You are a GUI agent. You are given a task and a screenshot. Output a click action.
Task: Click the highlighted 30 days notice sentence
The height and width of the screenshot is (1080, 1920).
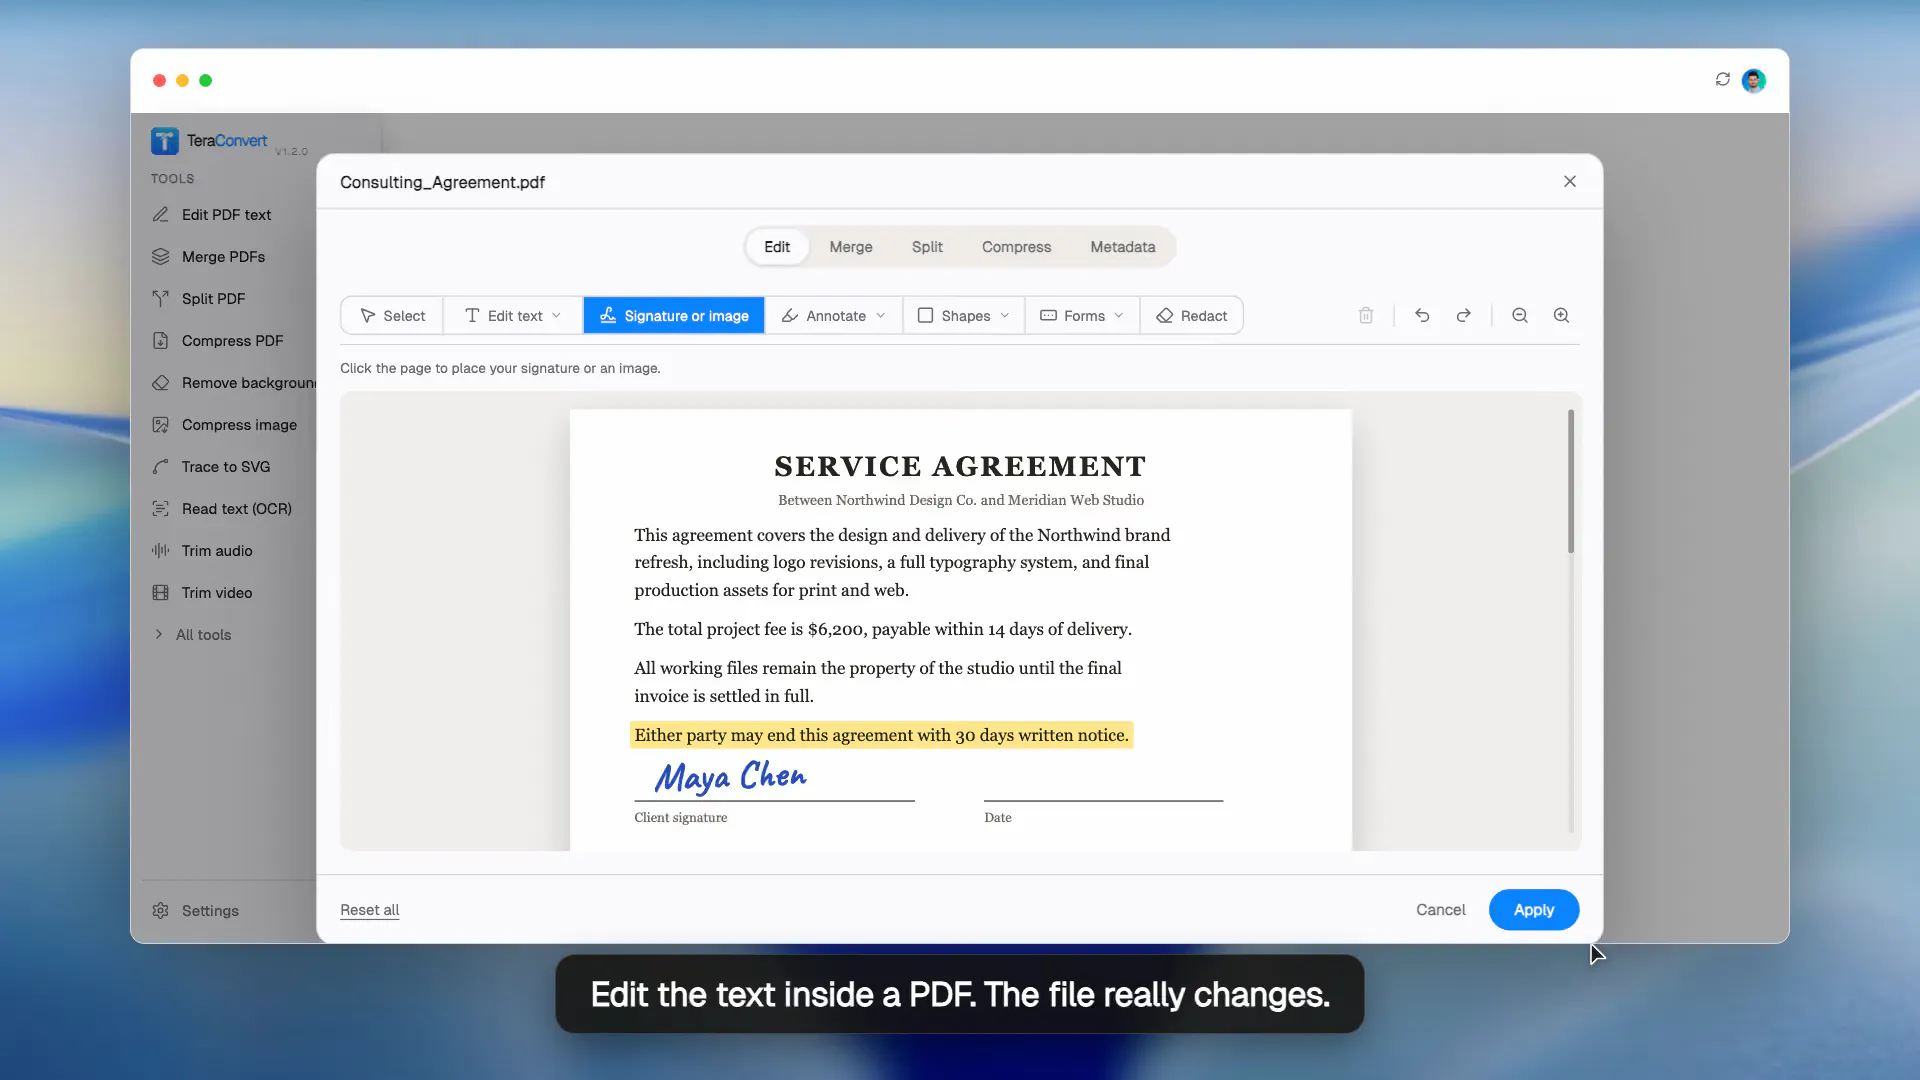(881, 735)
